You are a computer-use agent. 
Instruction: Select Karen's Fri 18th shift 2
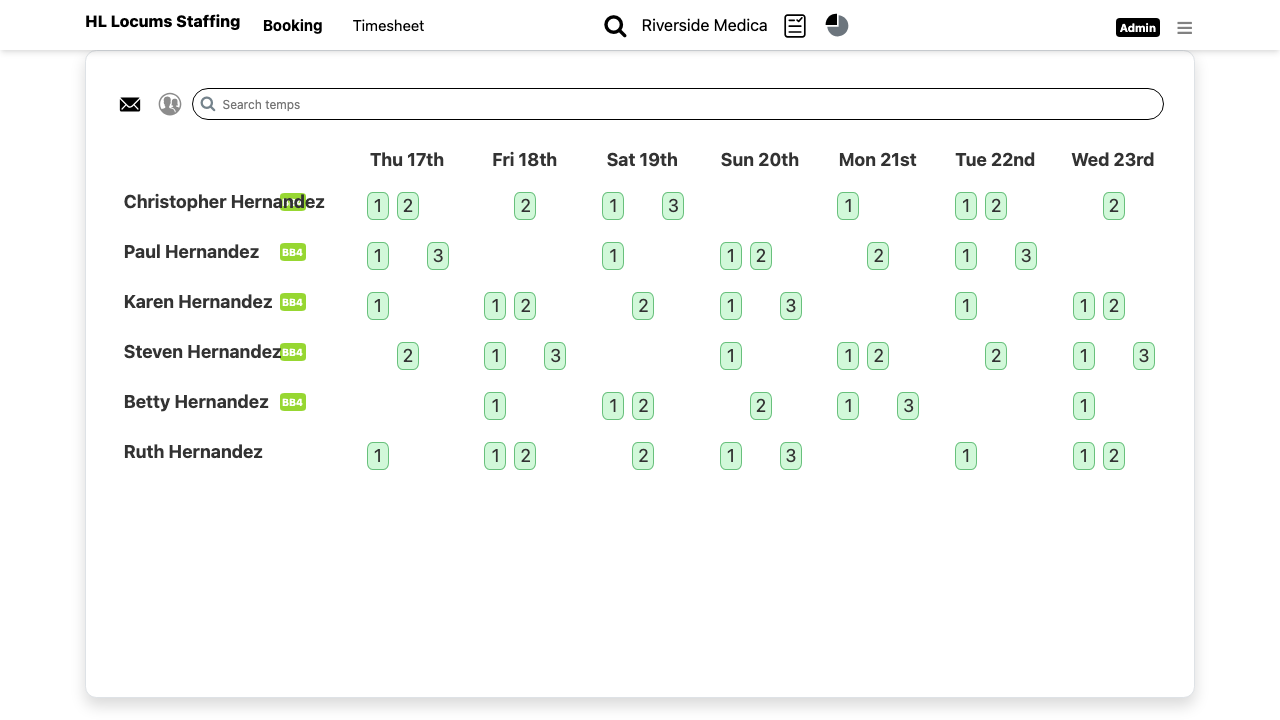[525, 306]
